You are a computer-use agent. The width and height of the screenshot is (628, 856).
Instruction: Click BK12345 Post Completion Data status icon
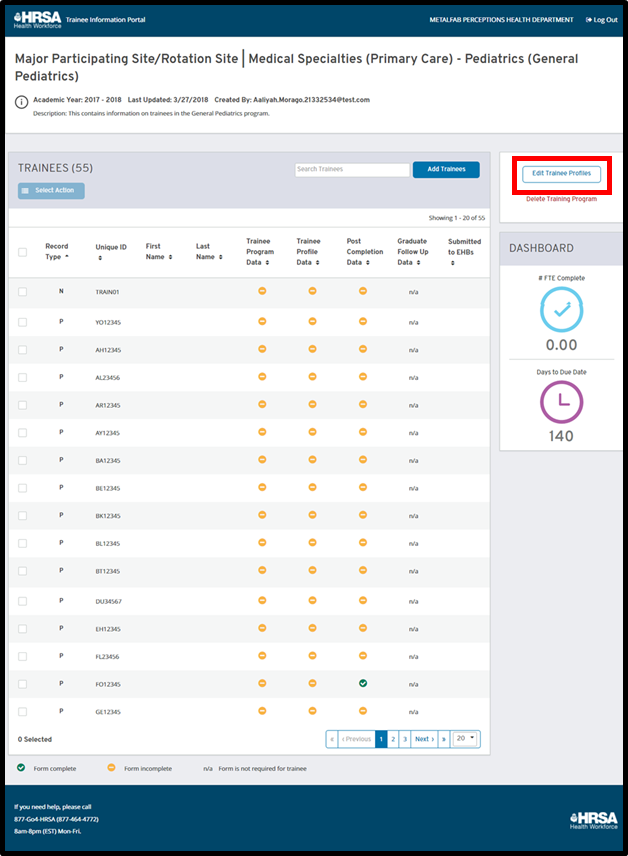[x=363, y=515]
